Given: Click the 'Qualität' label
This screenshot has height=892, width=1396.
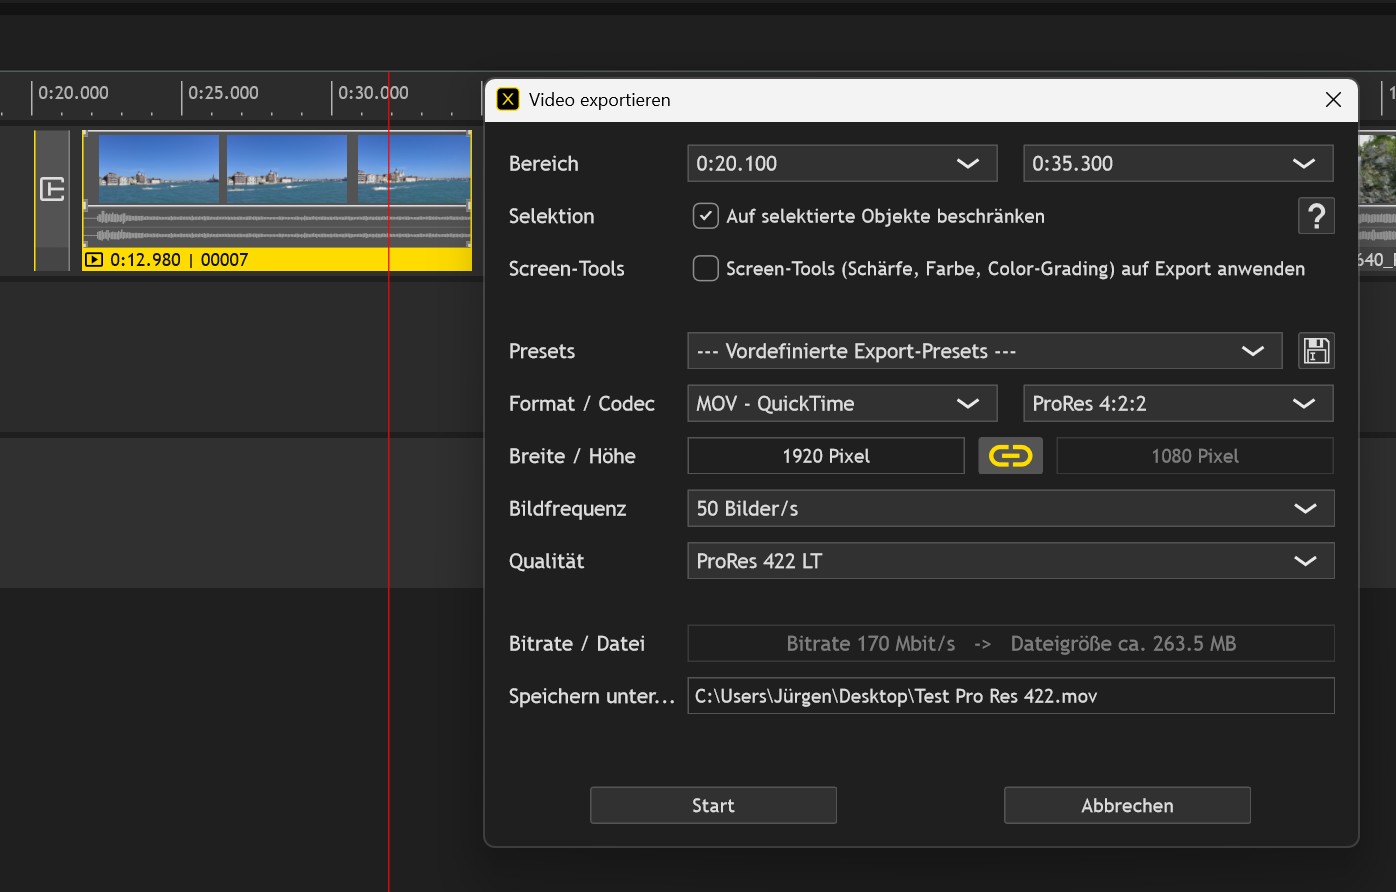Looking at the screenshot, I should pos(546,562).
